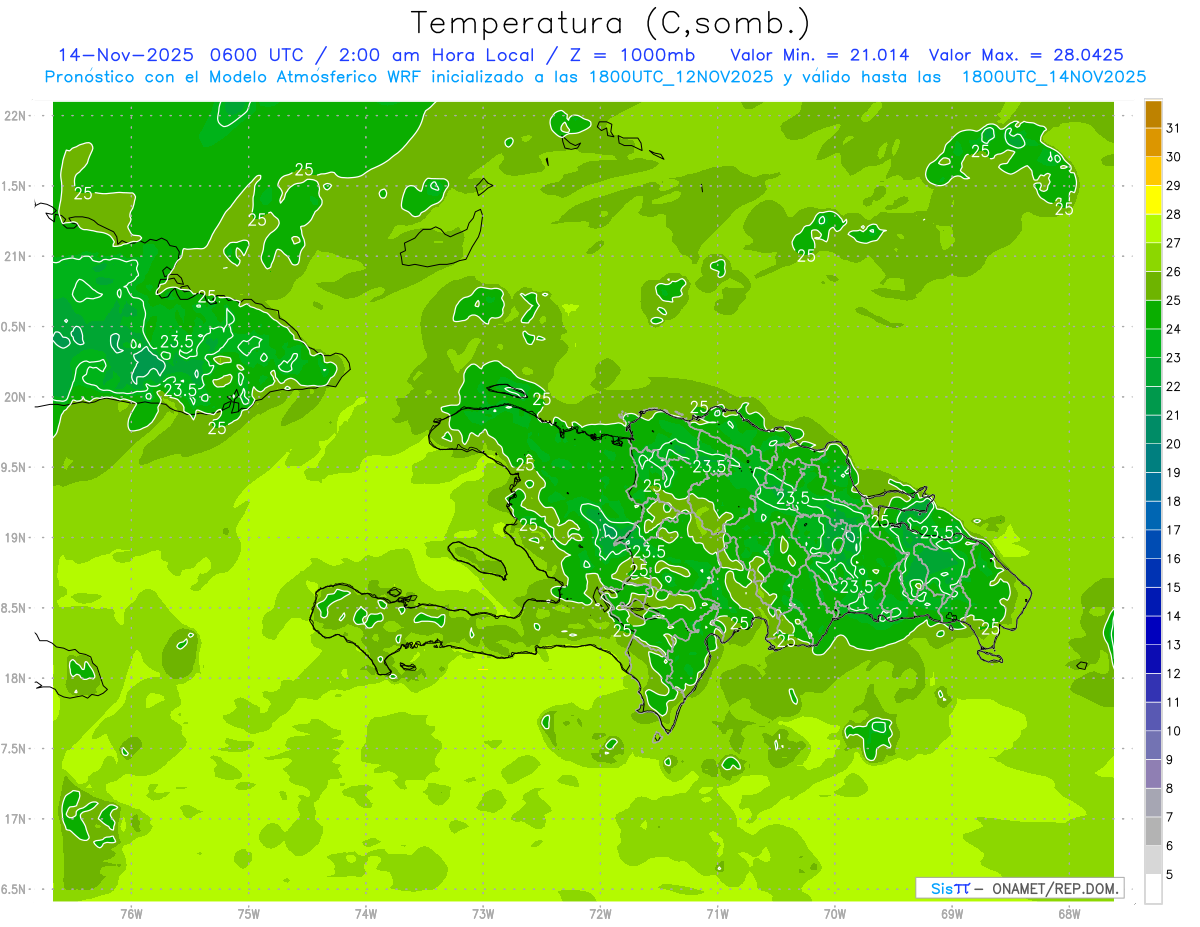Click the legend value label '12'
The width and height of the screenshot is (1200, 927).
(1174, 673)
